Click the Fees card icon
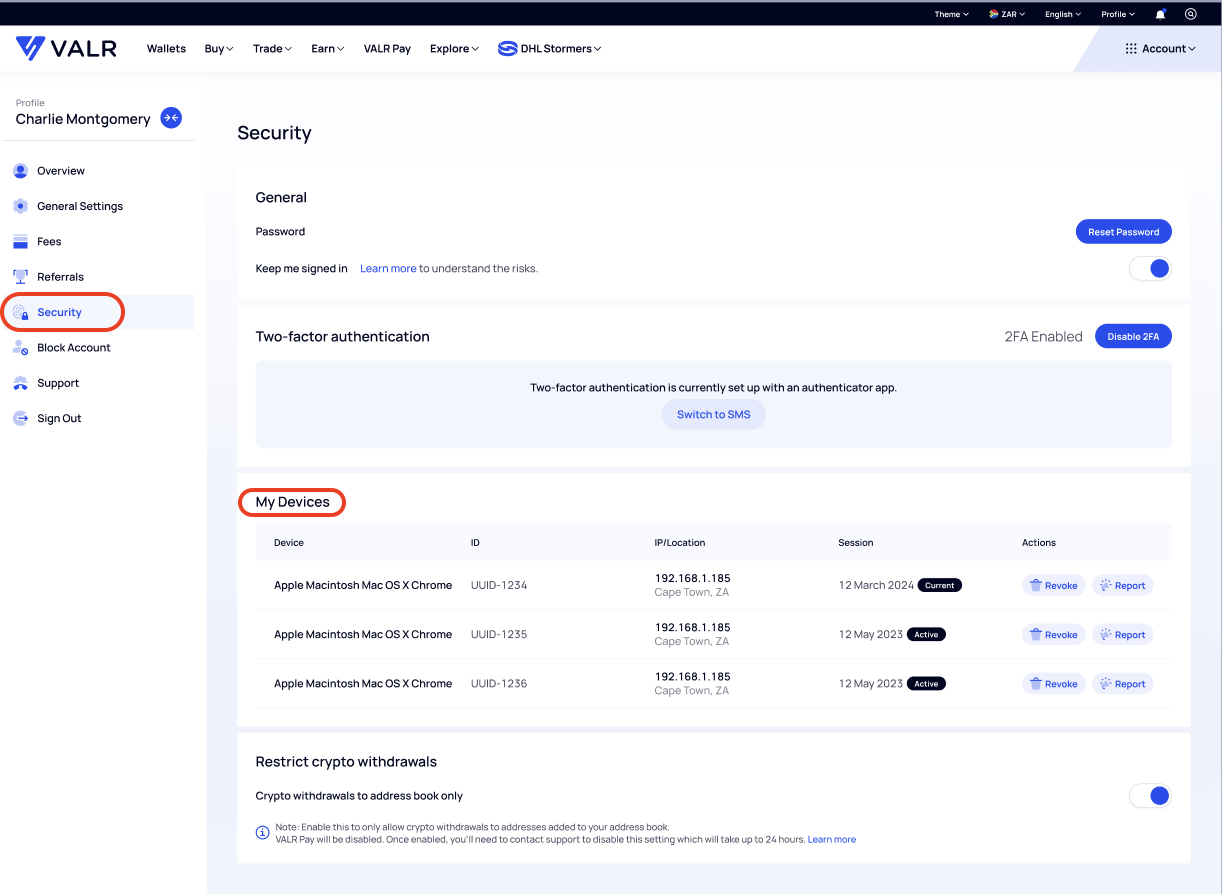 click(x=20, y=241)
